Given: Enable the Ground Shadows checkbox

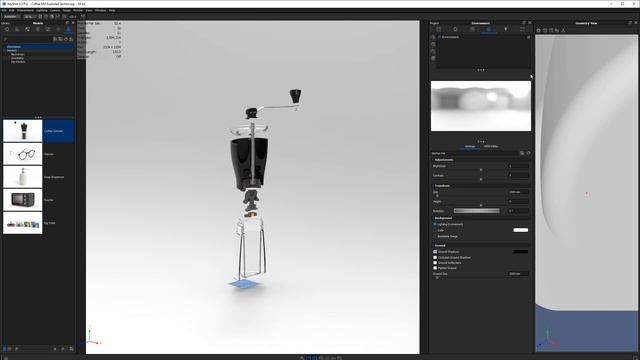Looking at the screenshot, I should pos(435,252).
